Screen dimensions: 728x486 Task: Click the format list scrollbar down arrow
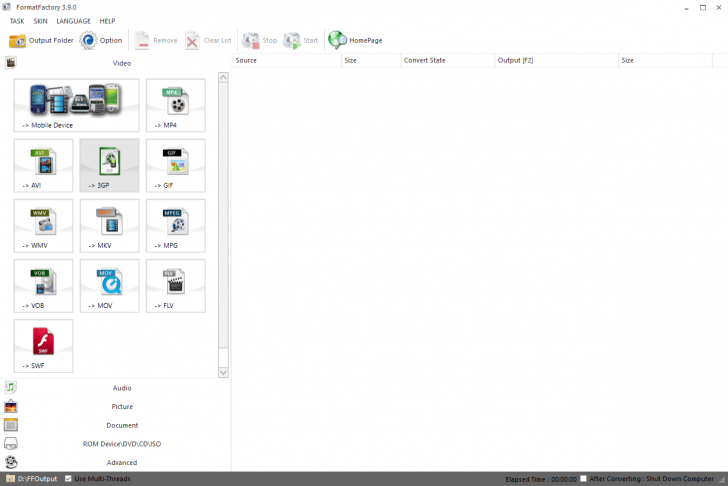tap(223, 373)
